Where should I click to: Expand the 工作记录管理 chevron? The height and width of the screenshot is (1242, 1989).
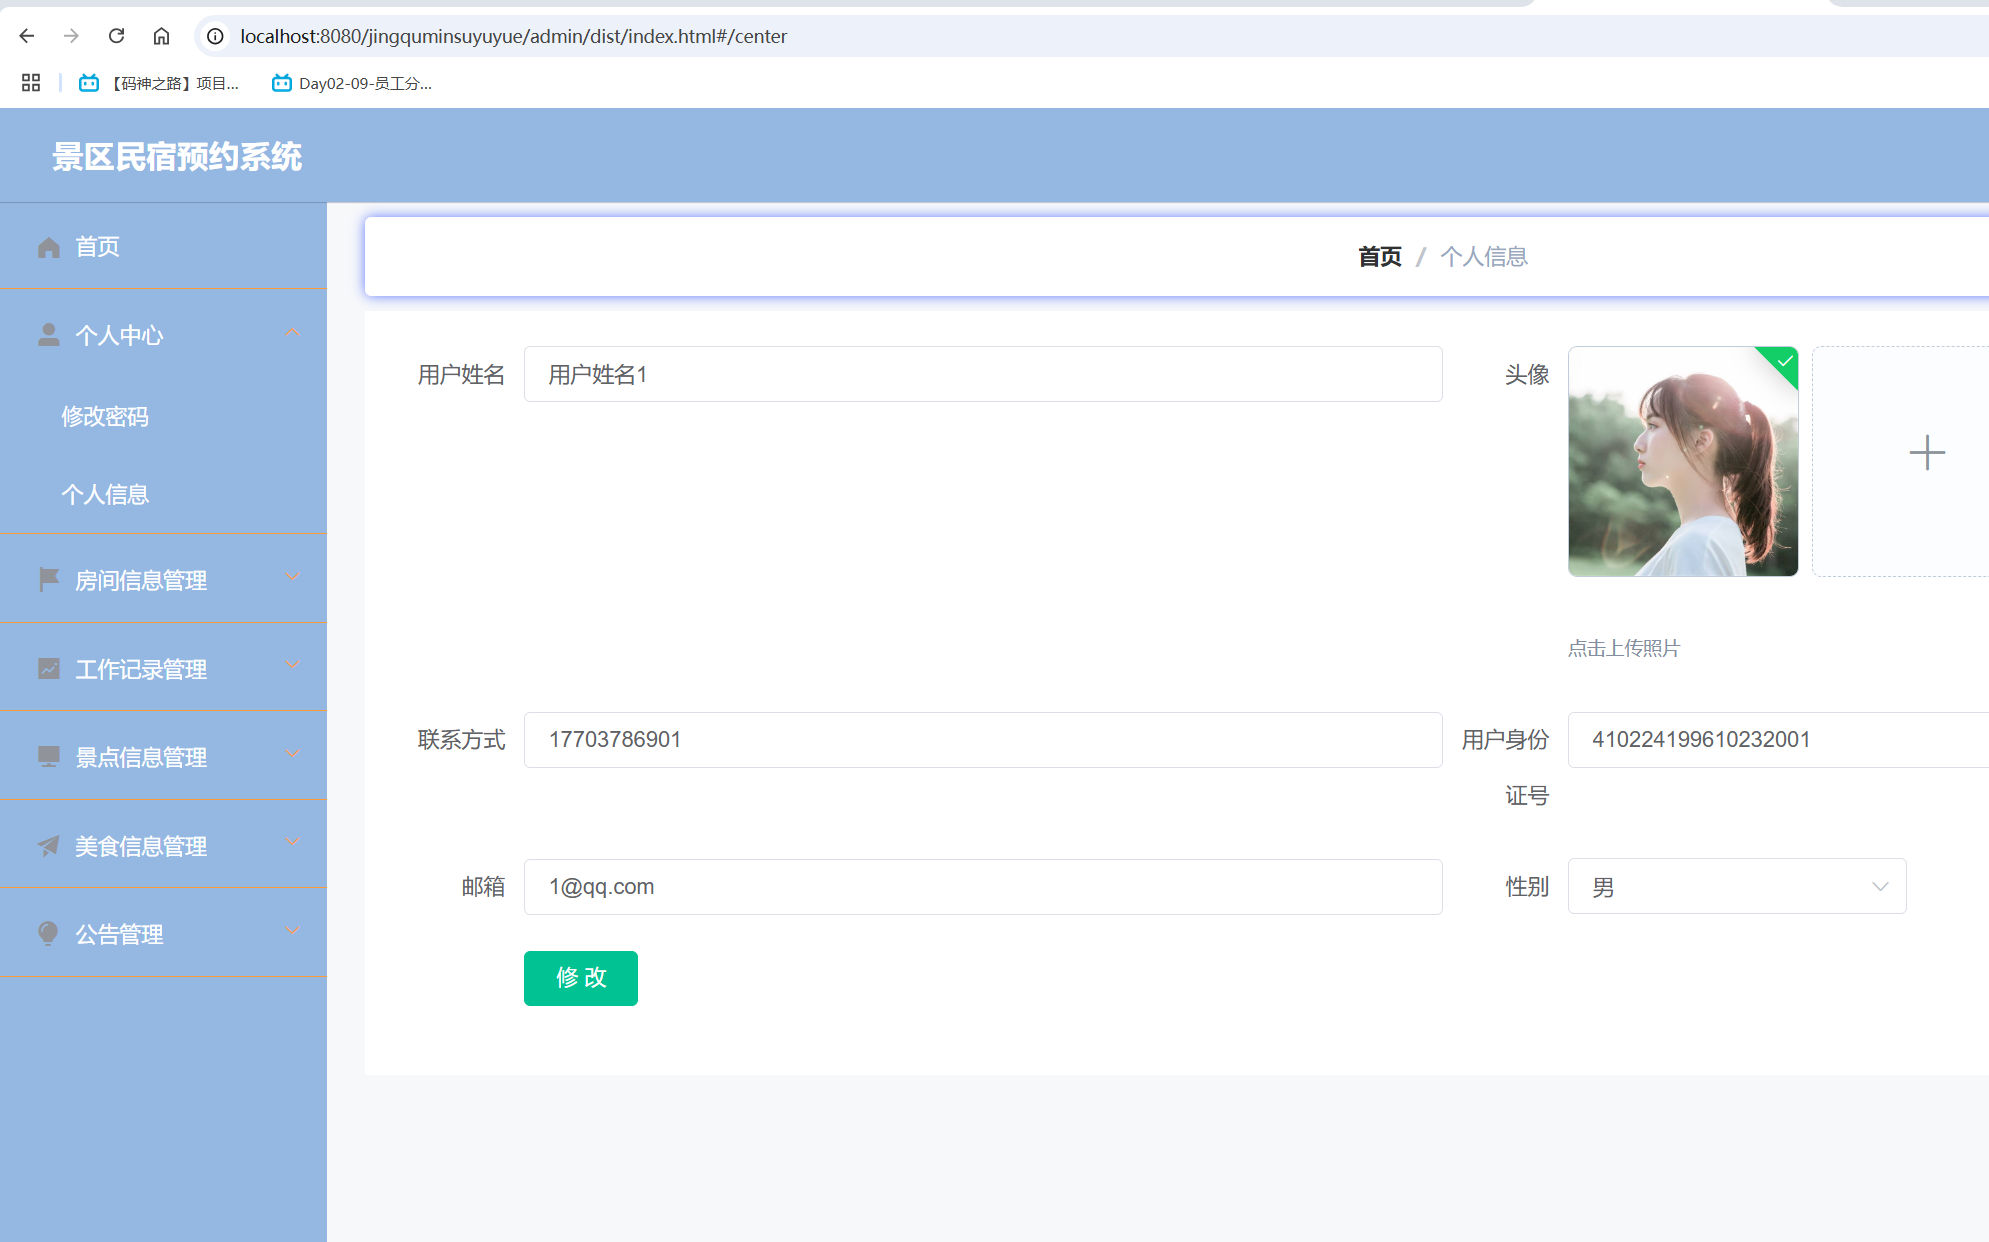click(292, 665)
